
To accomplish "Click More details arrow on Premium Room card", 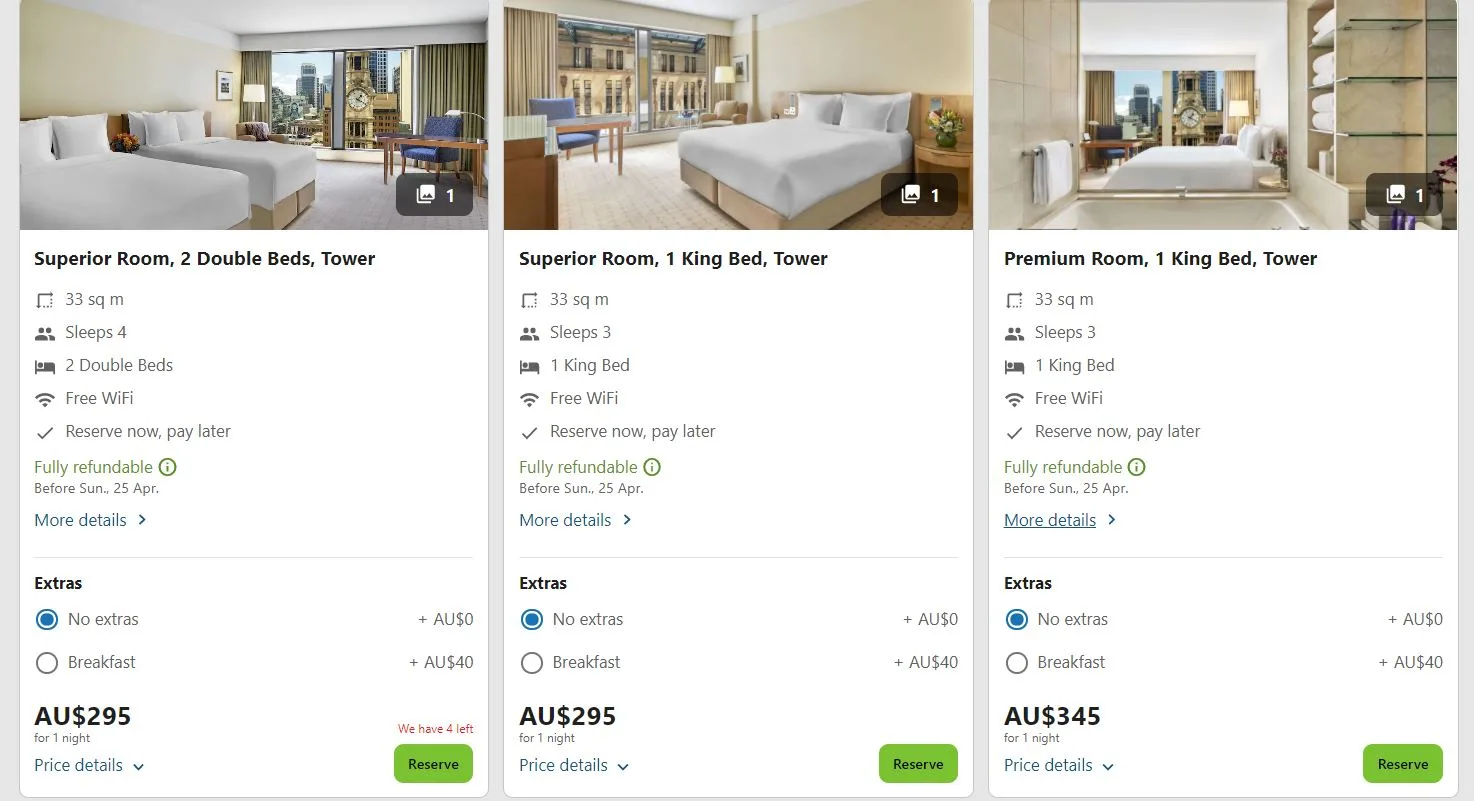I will [x=1112, y=520].
